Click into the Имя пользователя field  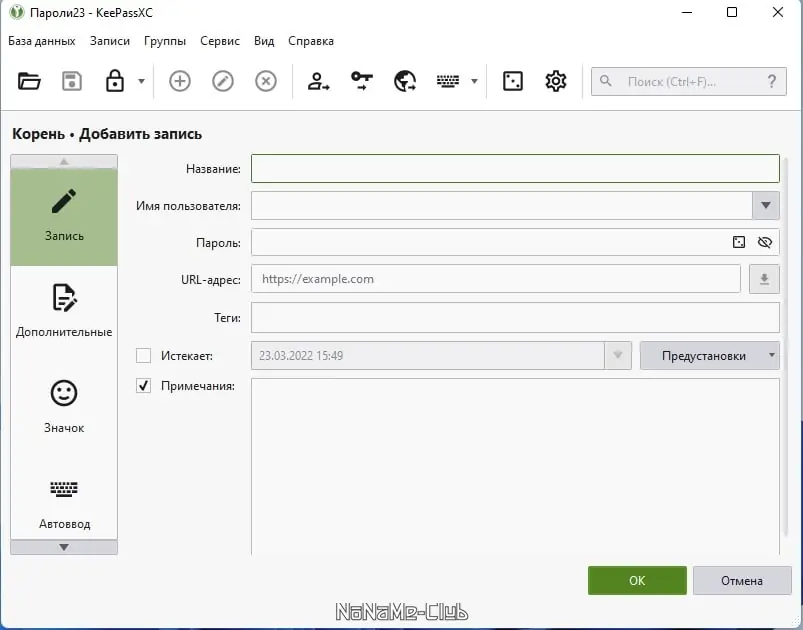point(502,205)
